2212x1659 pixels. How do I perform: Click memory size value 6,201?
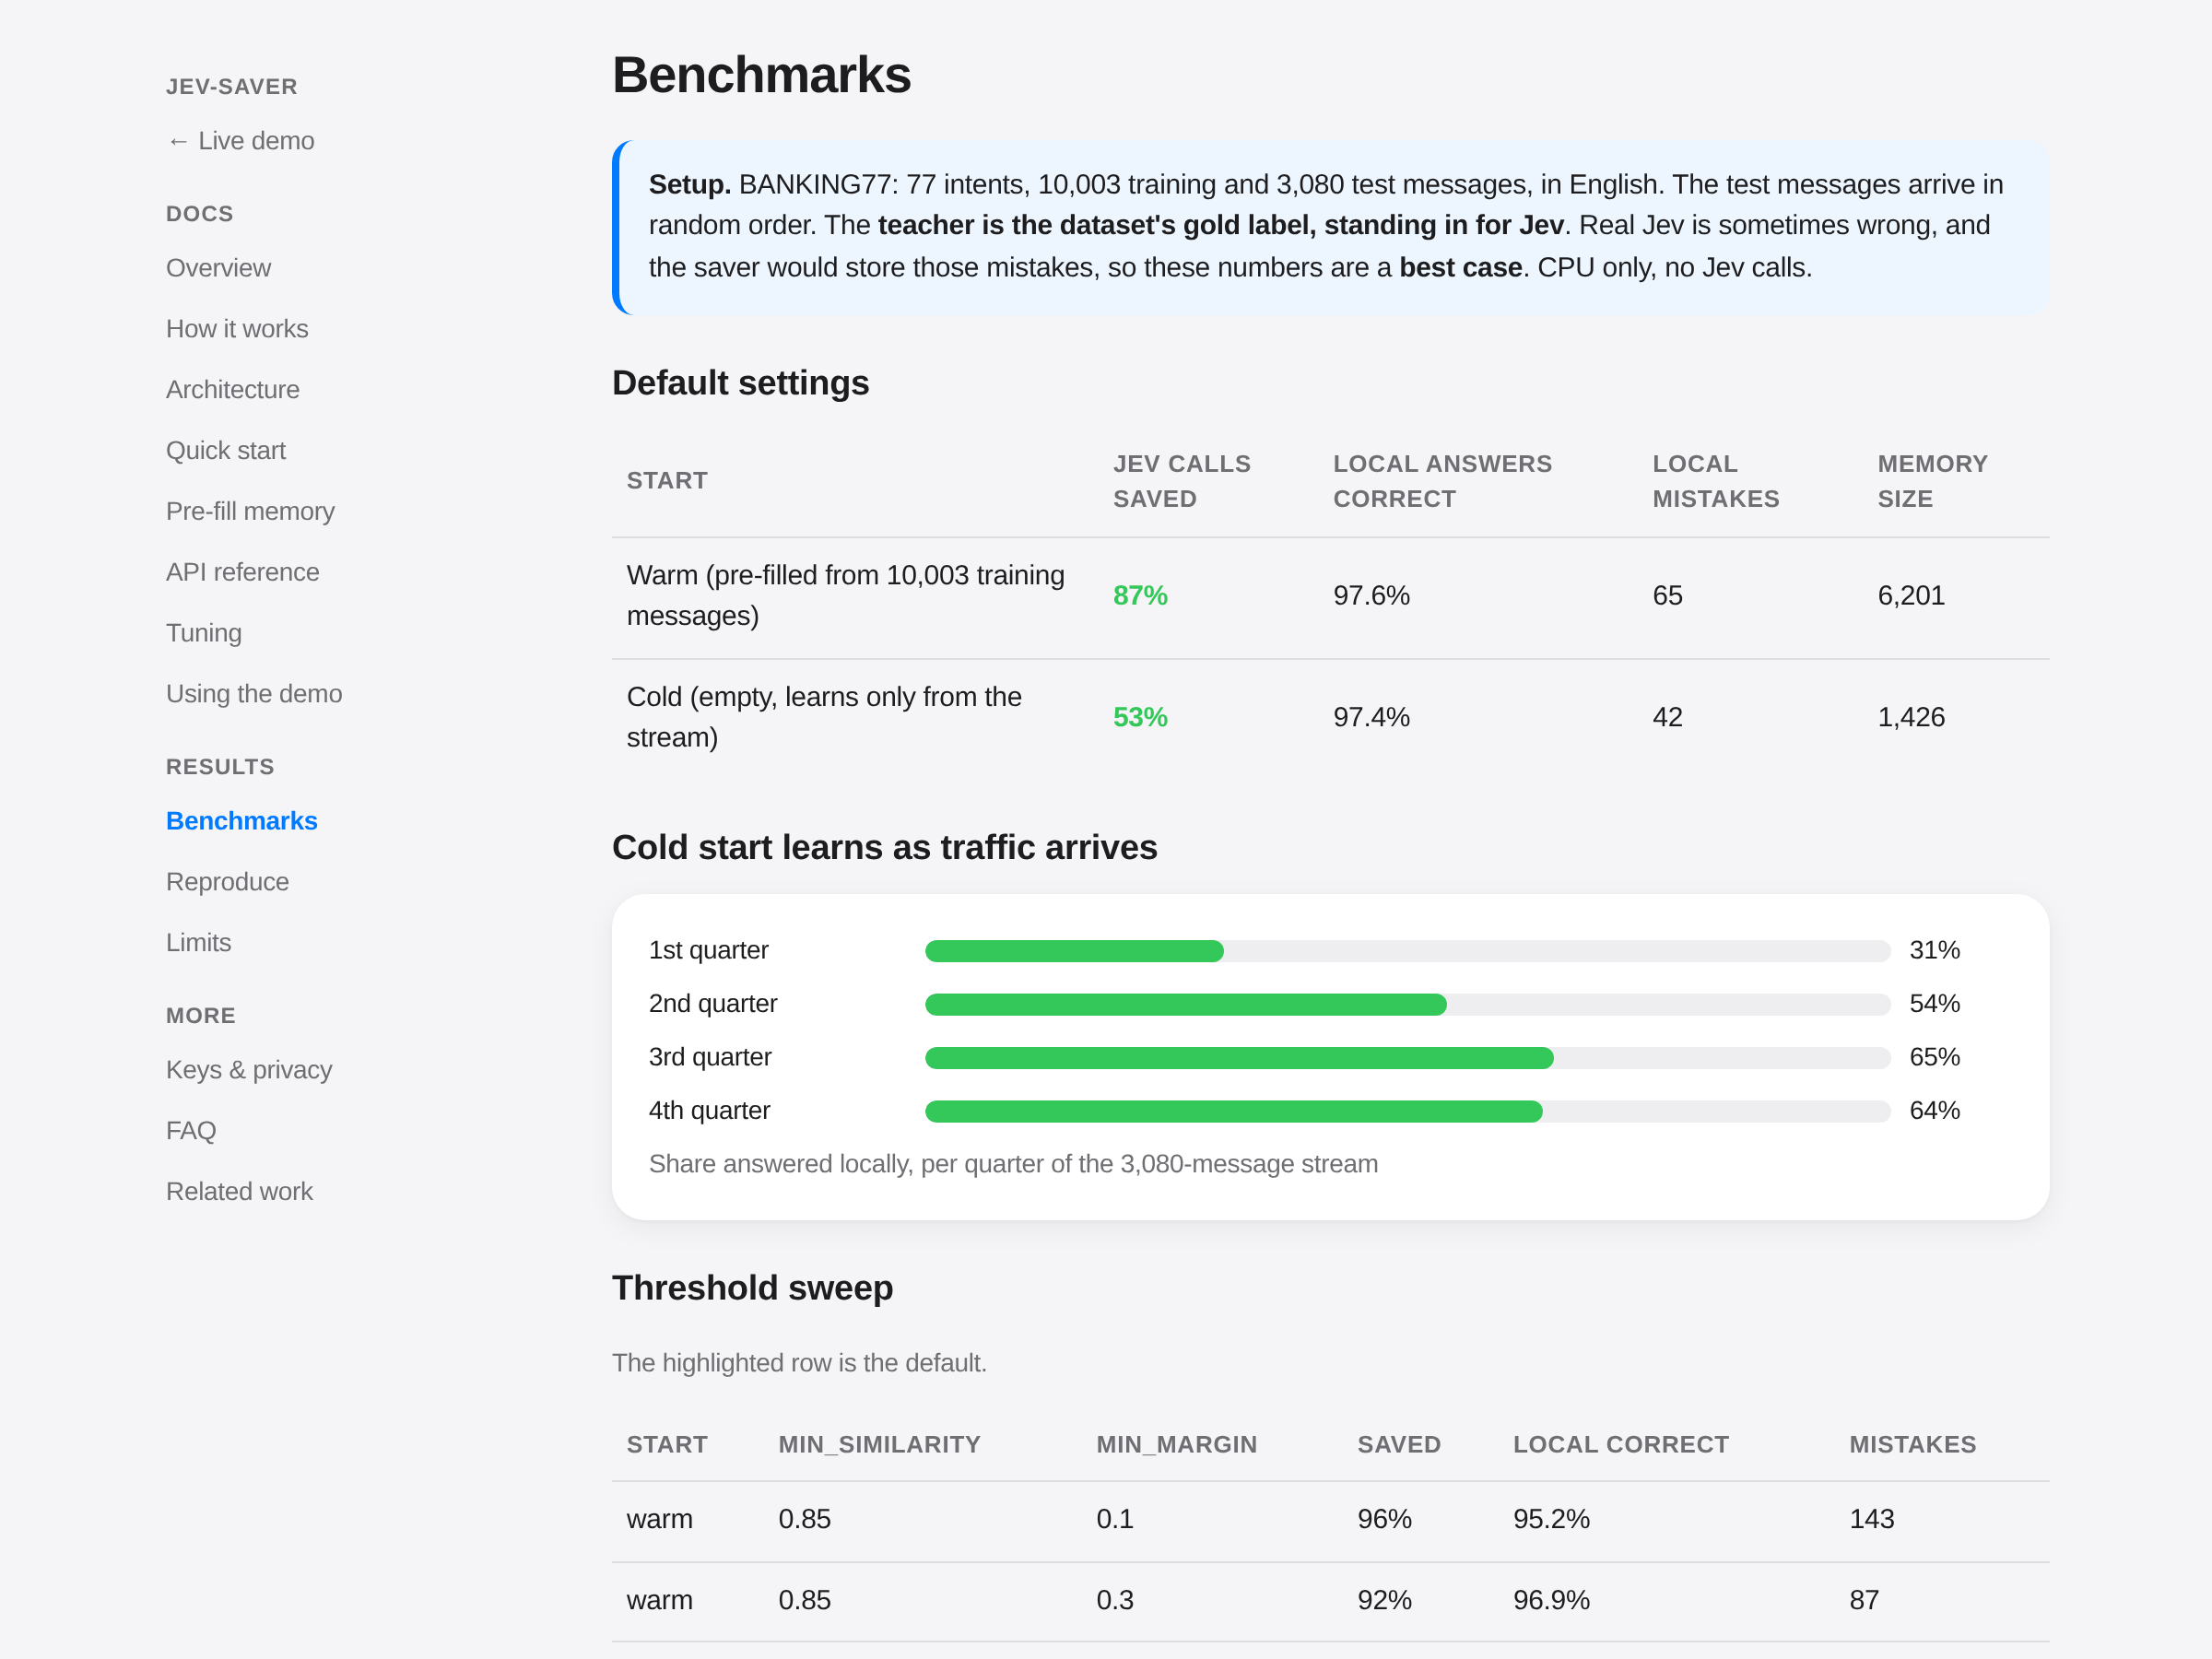[1911, 596]
